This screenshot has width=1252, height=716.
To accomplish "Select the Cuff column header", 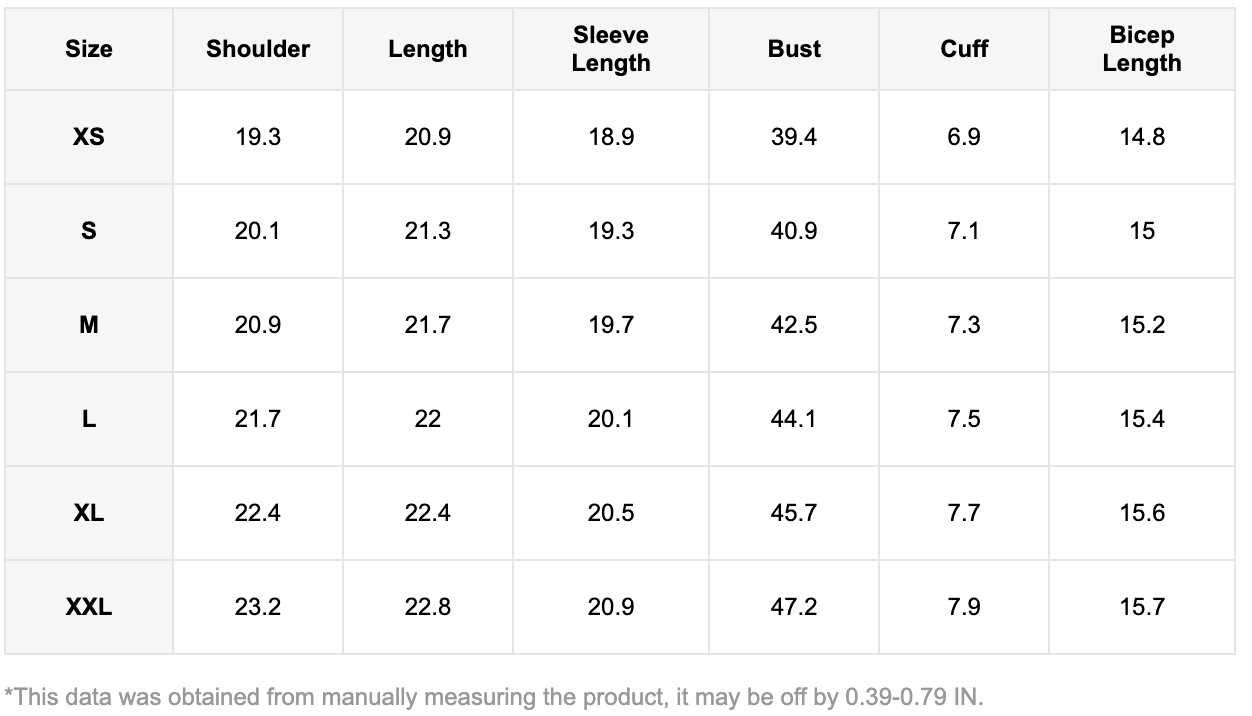I will tap(964, 49).
